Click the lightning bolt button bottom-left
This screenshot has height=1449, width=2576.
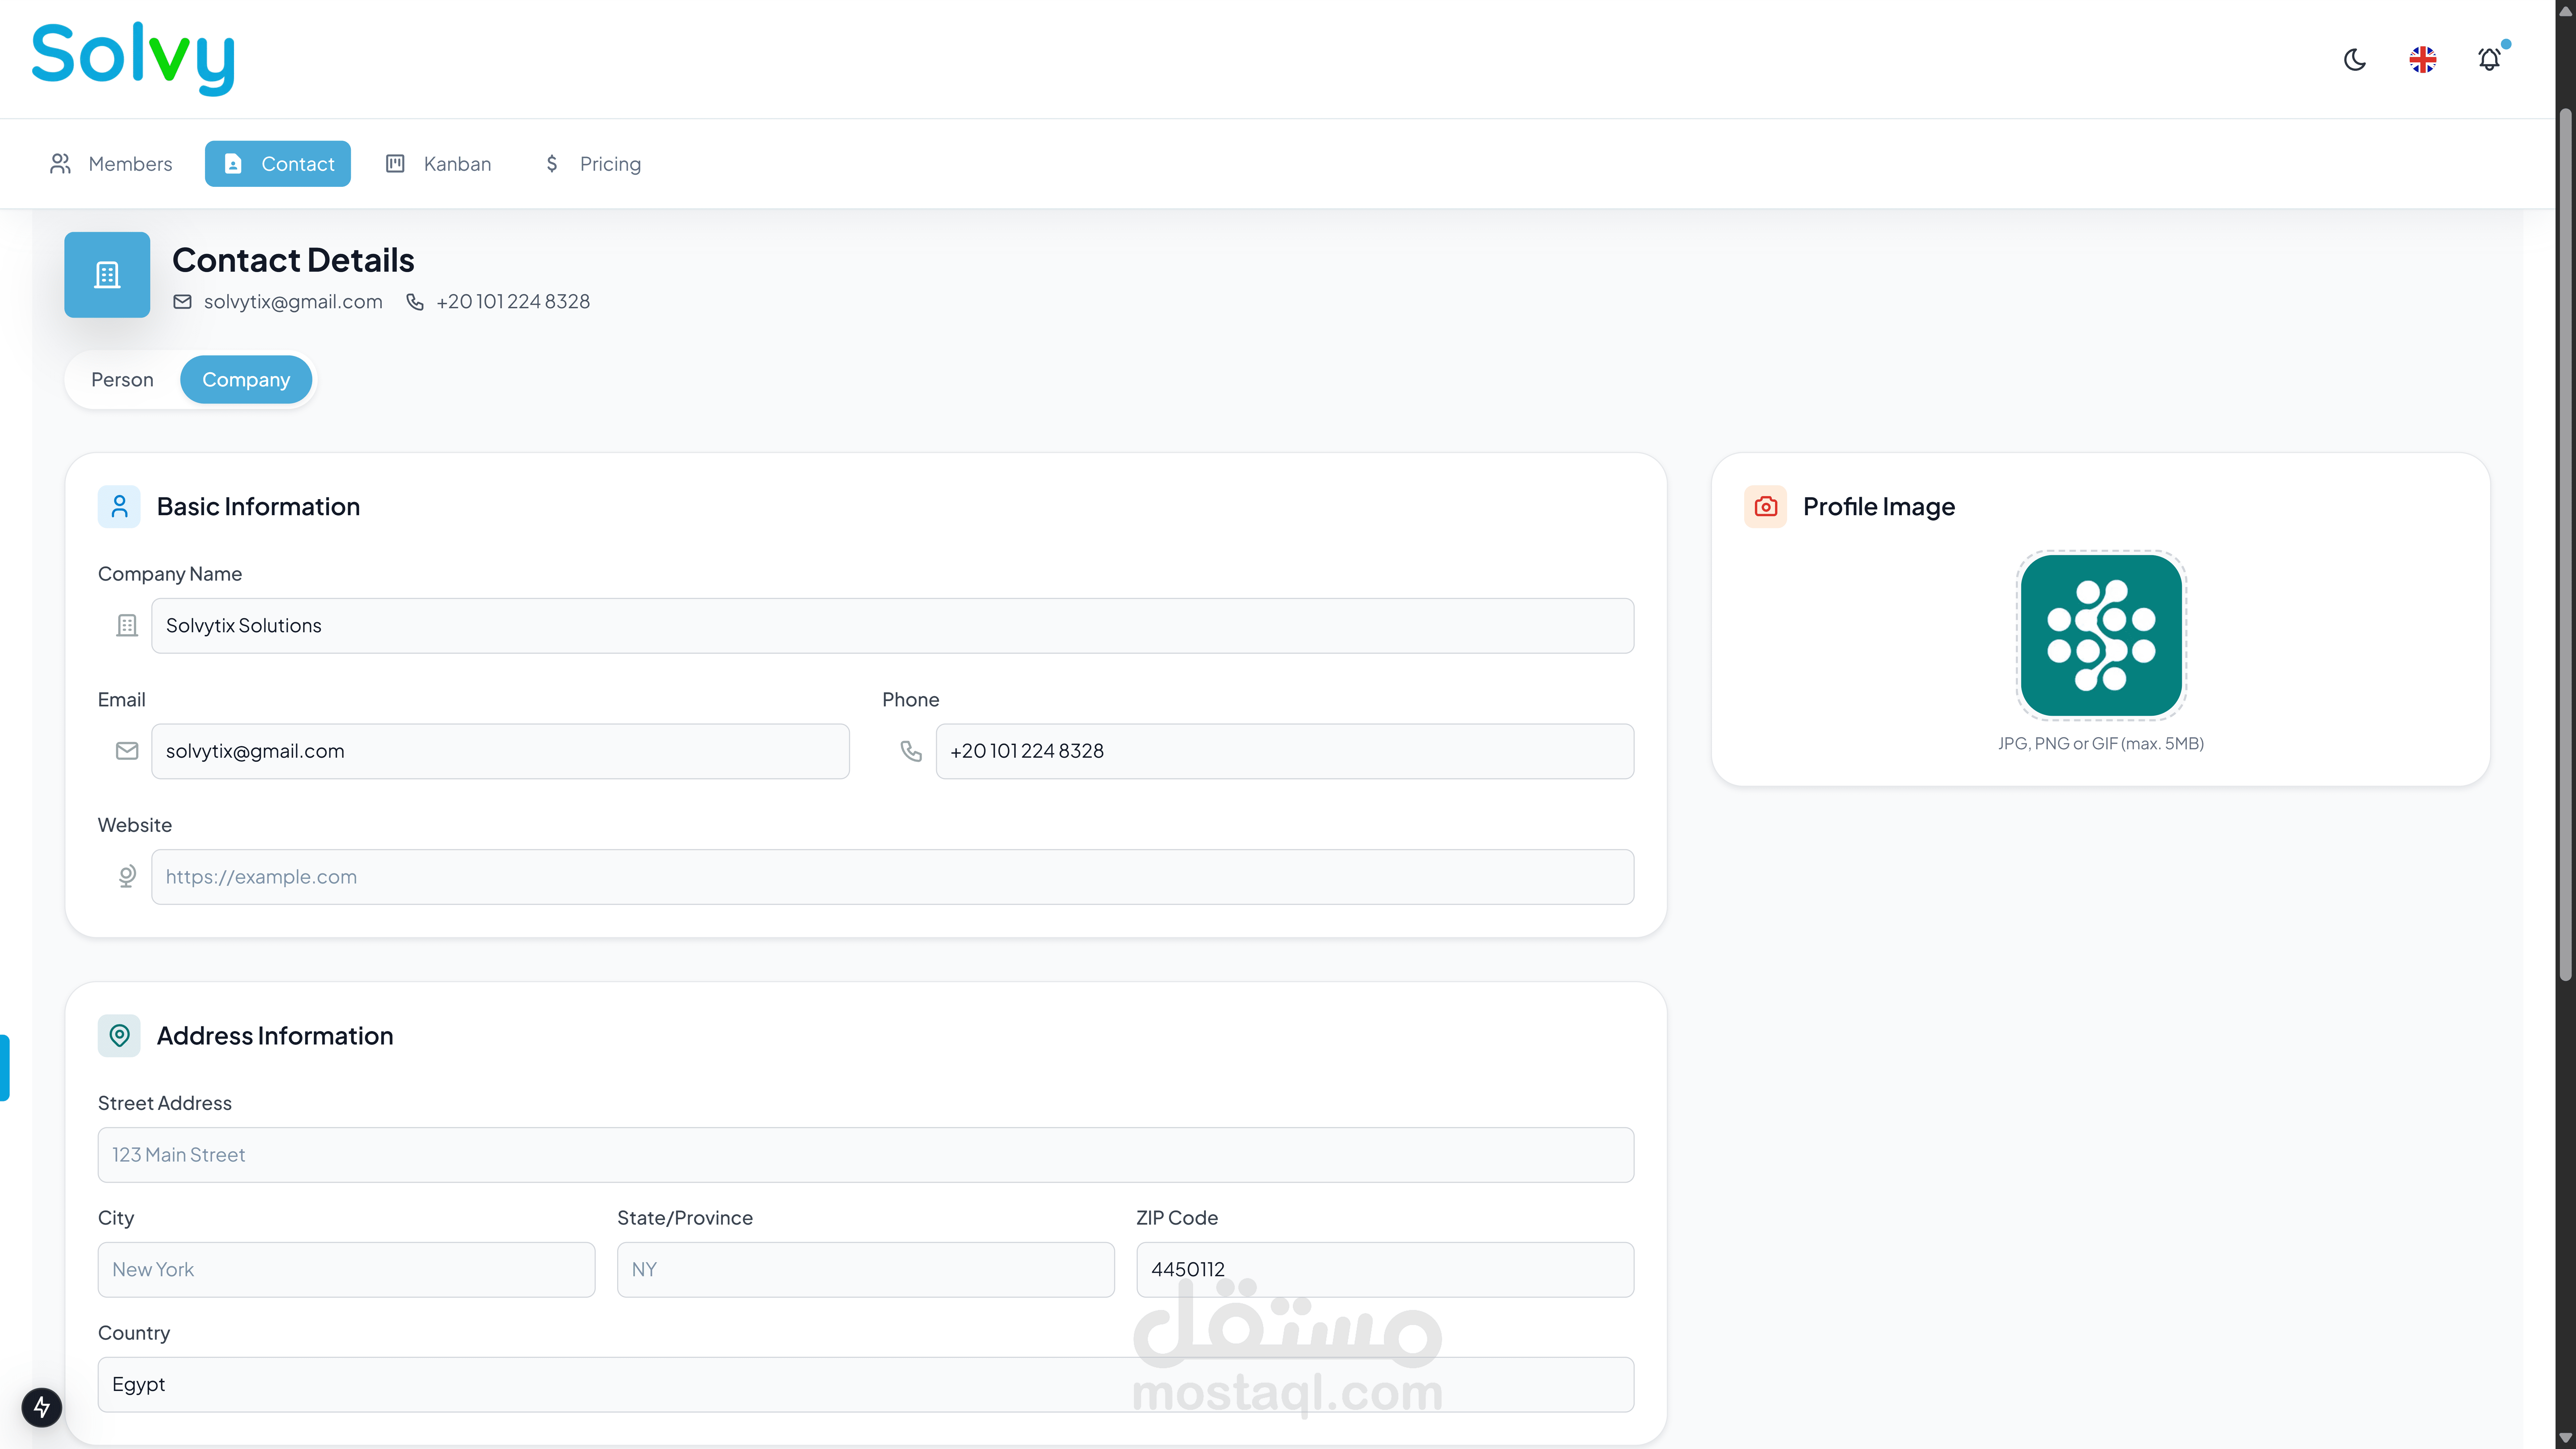pos(42,1407)
